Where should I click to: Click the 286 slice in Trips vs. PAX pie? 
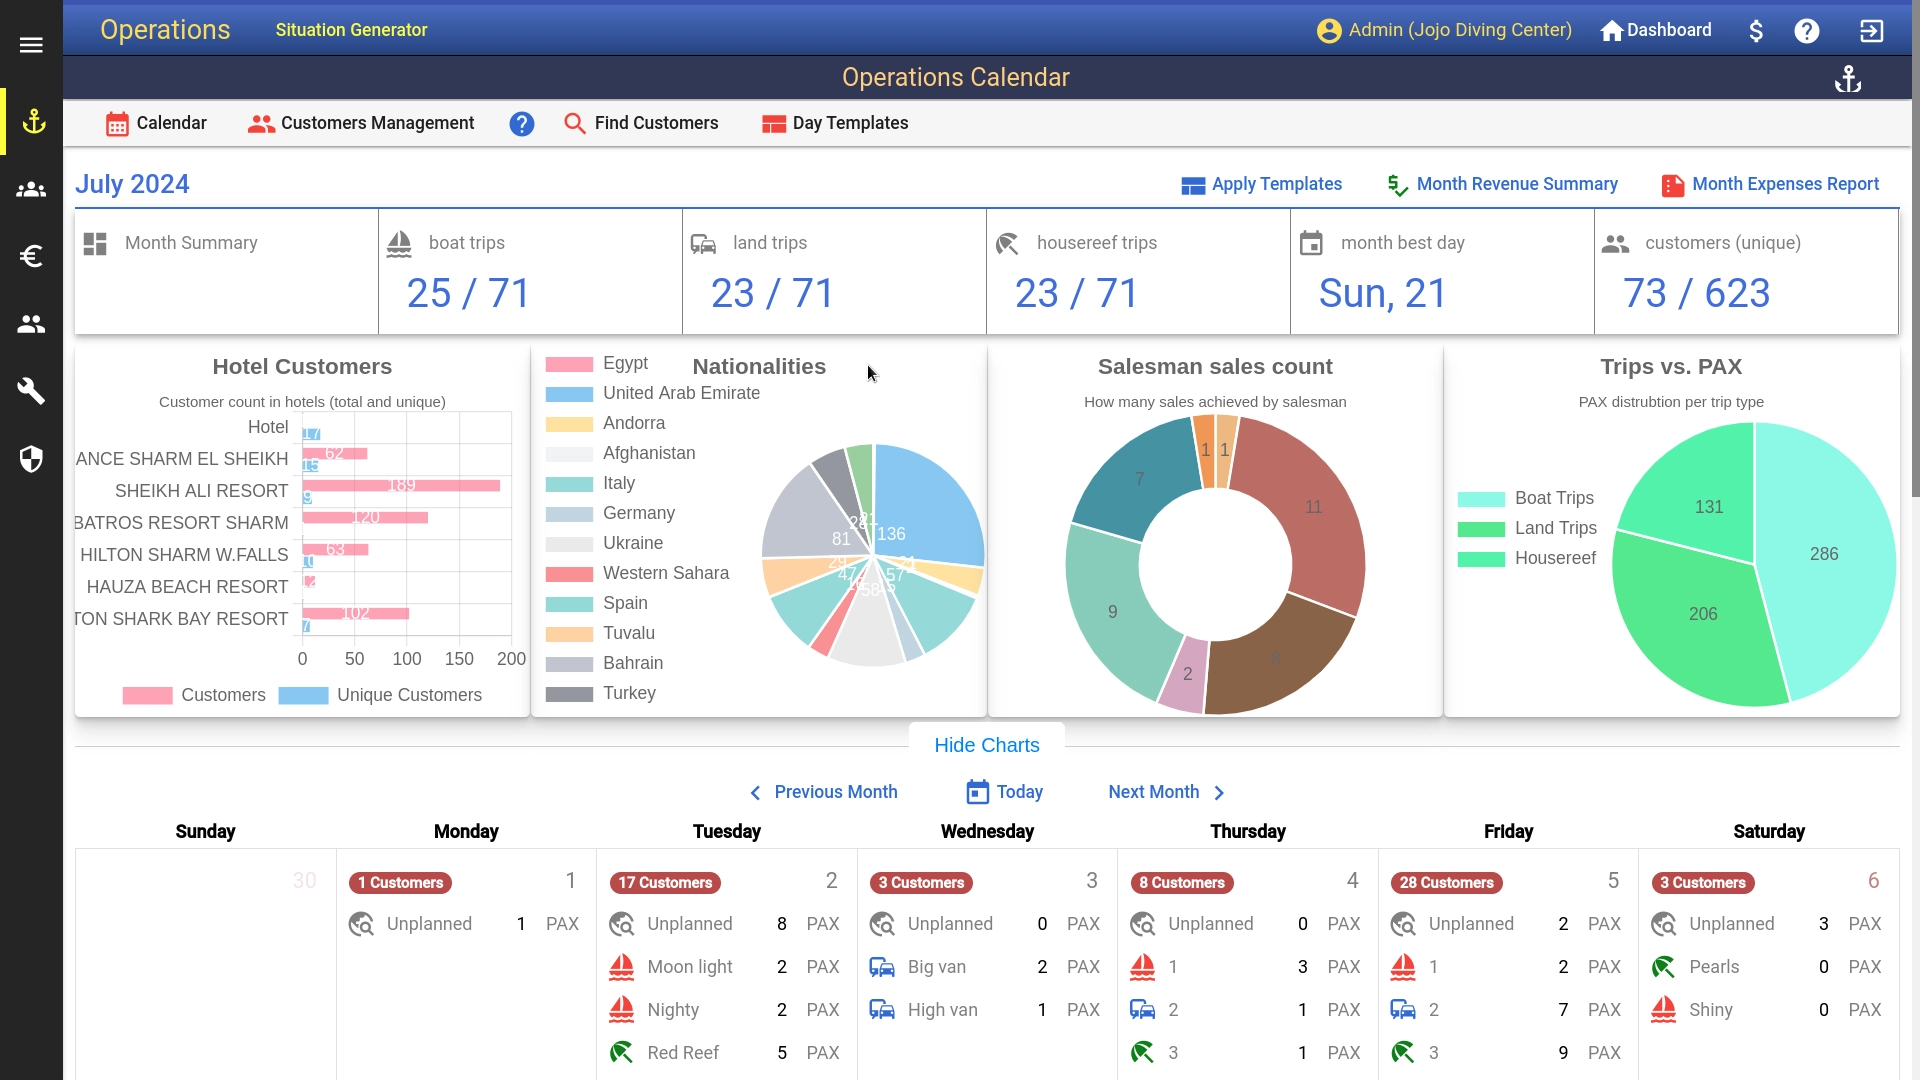point(1824,555)
